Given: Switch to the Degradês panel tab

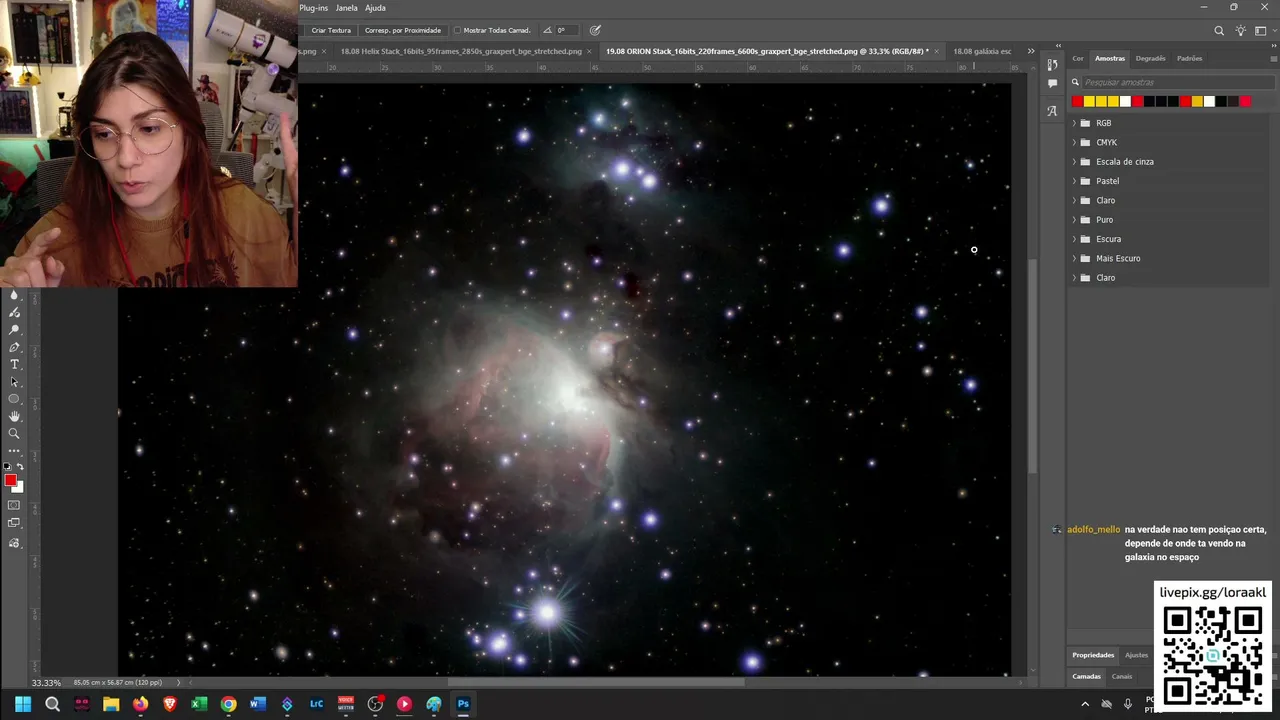Looking at the screenshot, I should [1150, 59].
